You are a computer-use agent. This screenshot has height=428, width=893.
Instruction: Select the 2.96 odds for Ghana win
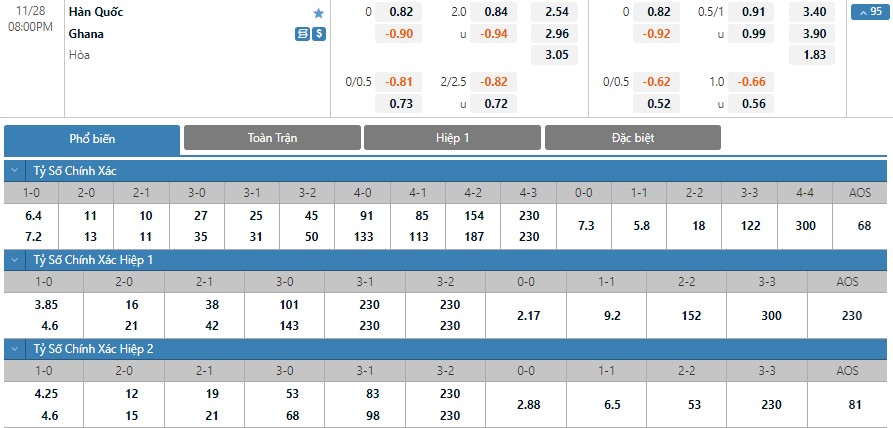click(x=558, y=34)
